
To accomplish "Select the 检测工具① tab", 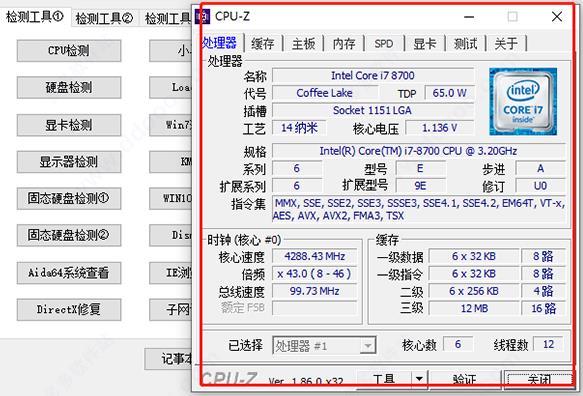I will (x=35, y=17).
